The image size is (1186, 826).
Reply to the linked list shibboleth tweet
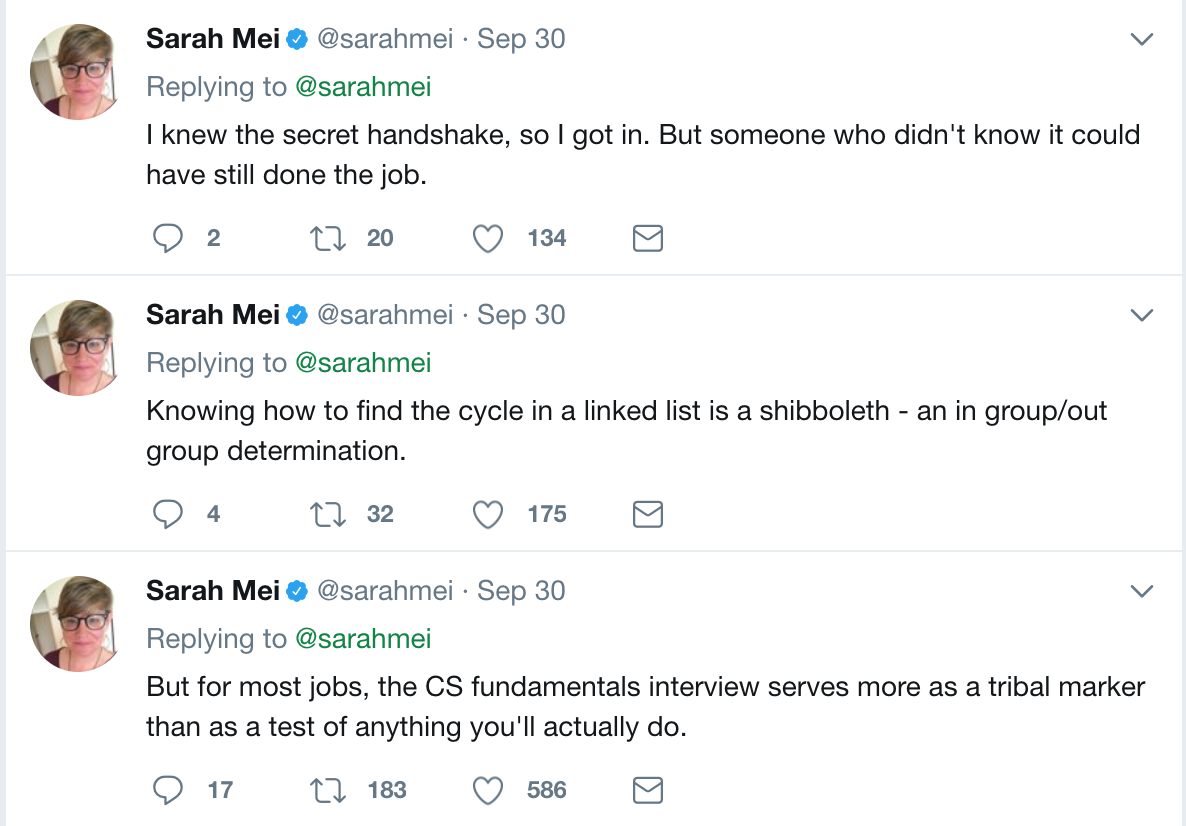pos(168,514)
